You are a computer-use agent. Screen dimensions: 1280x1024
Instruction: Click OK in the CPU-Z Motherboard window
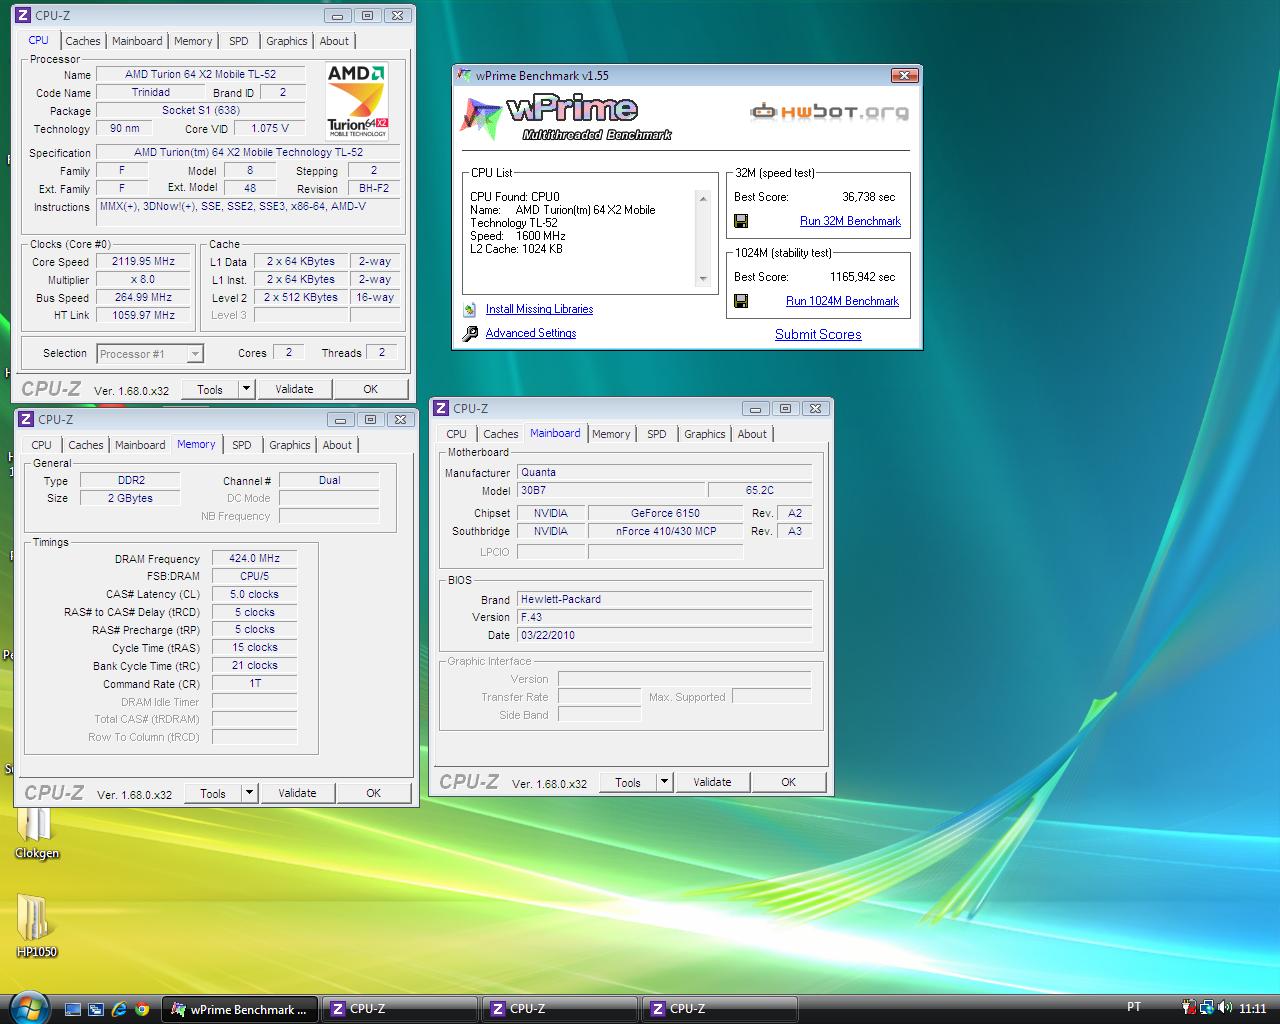tap(789, 782)
